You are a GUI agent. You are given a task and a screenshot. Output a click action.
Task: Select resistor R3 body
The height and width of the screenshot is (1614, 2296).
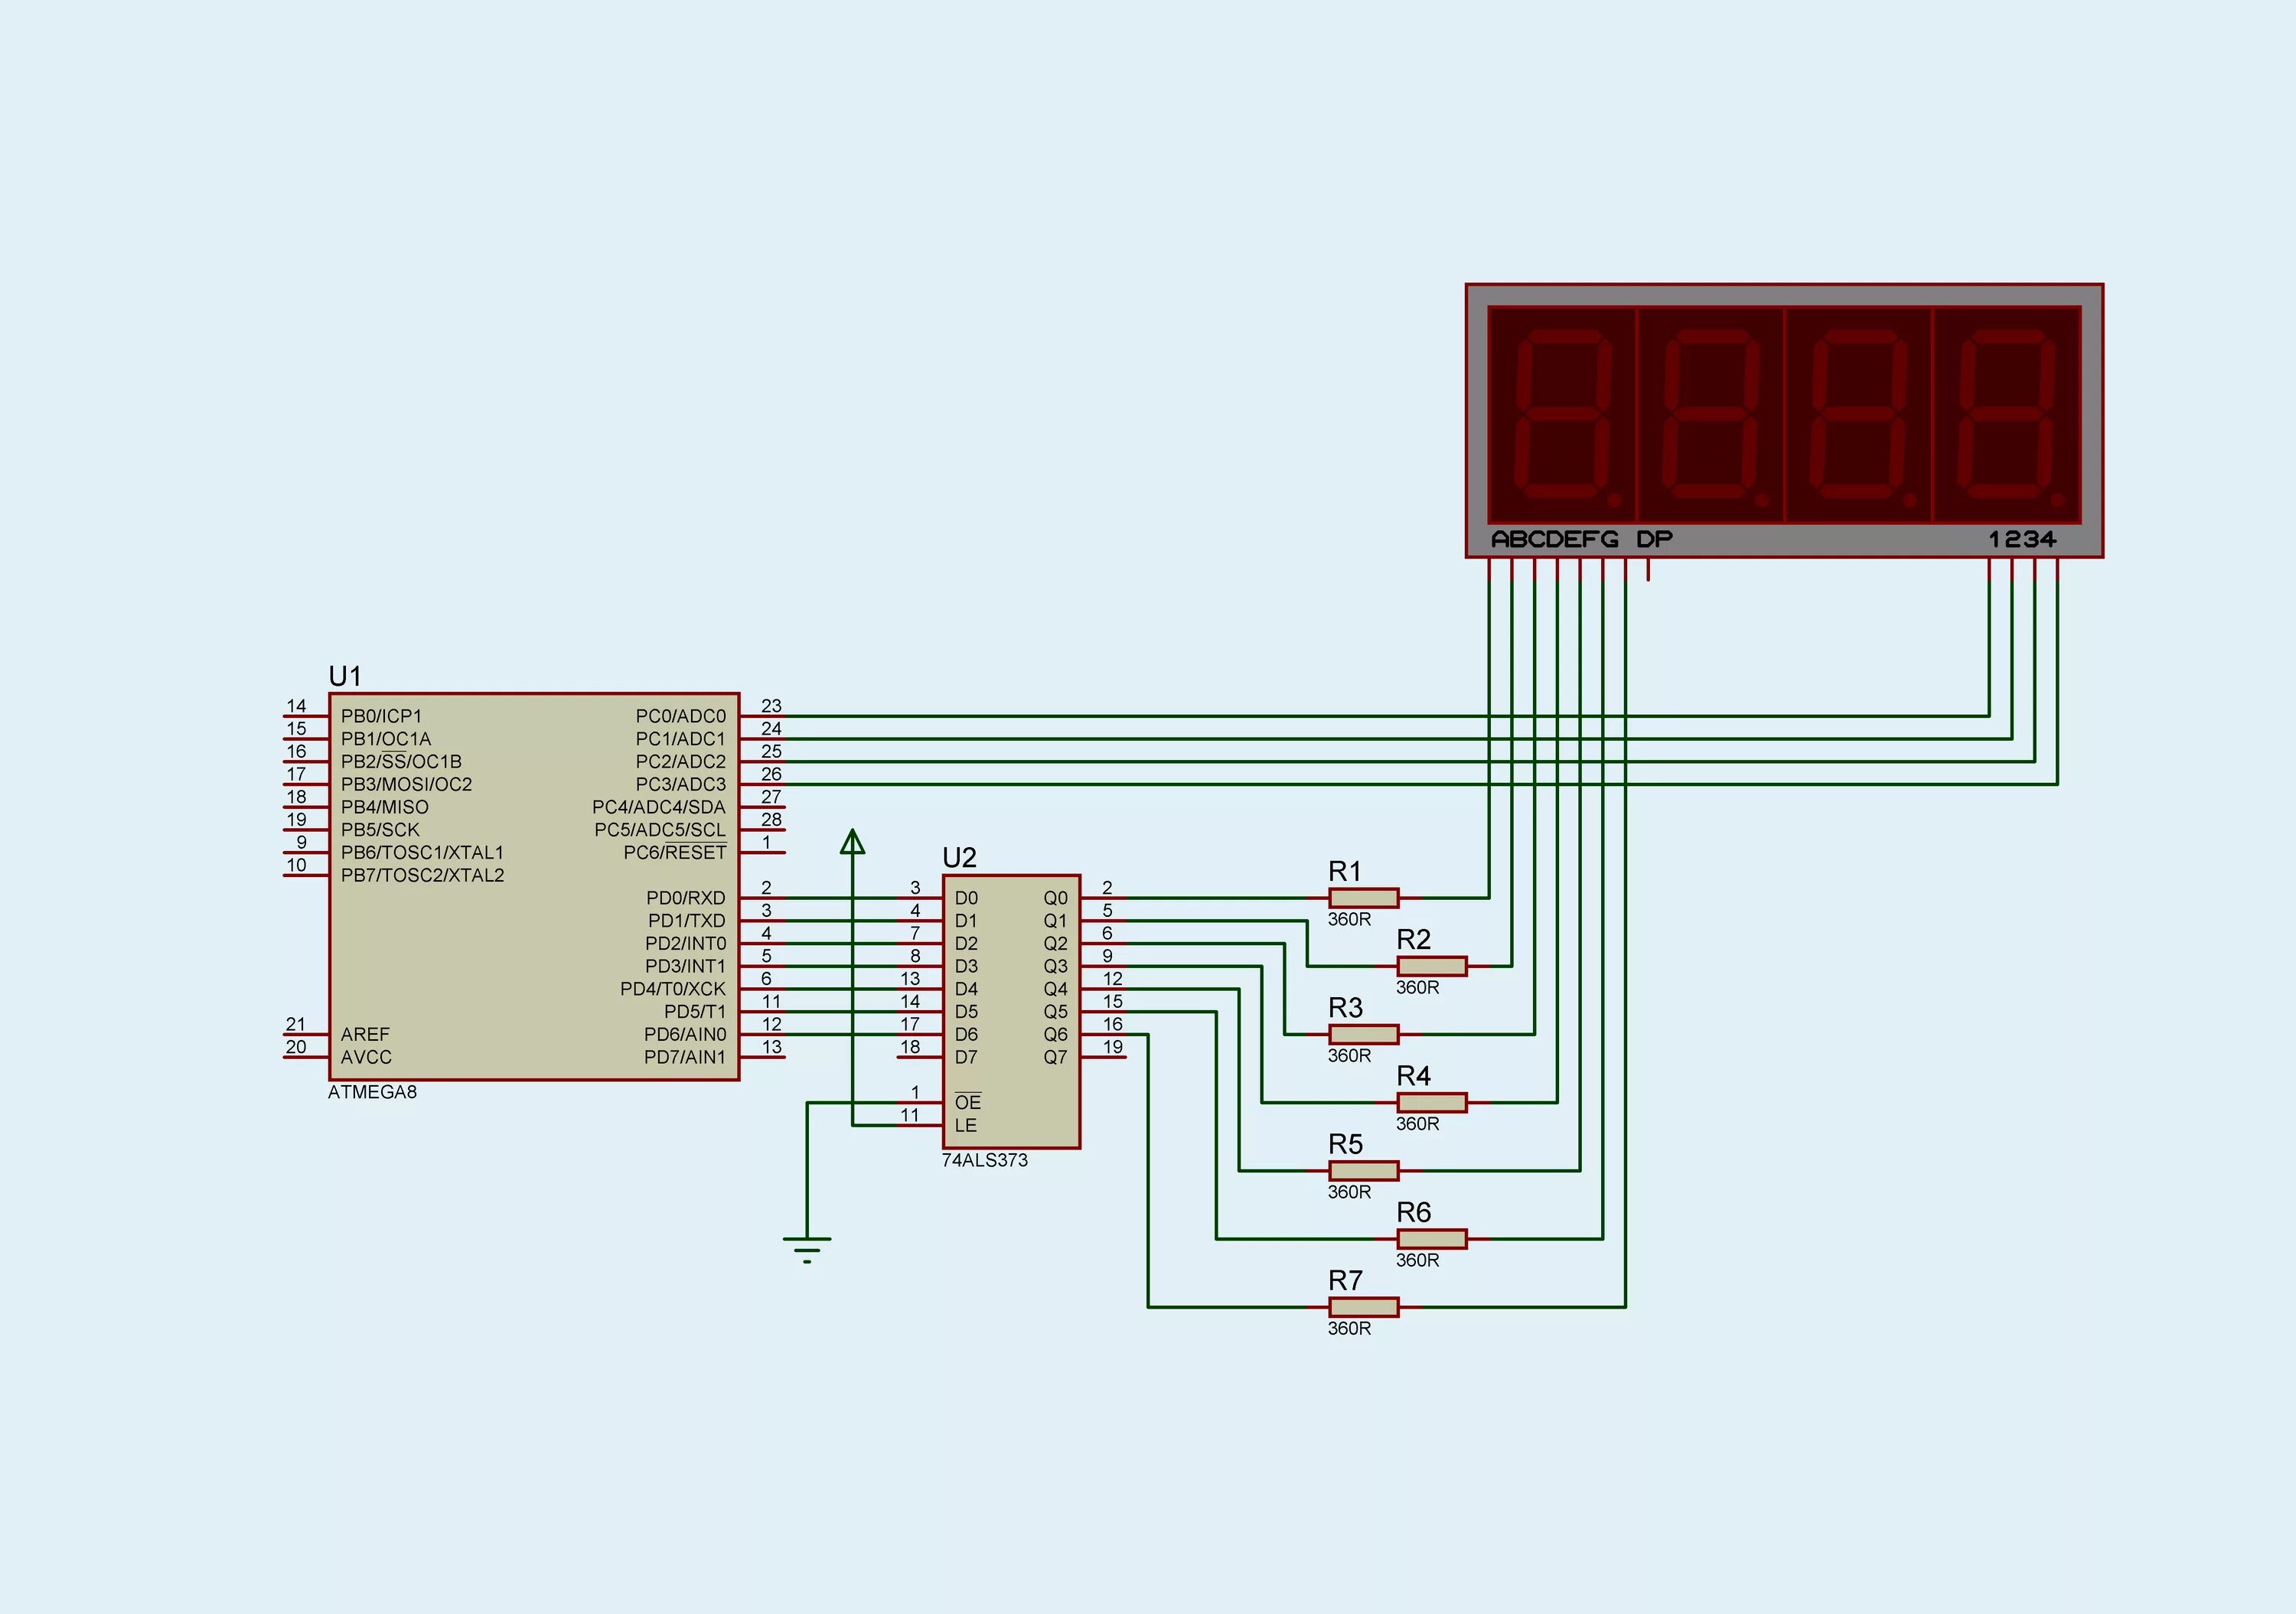click(x=1364, y=1034)
